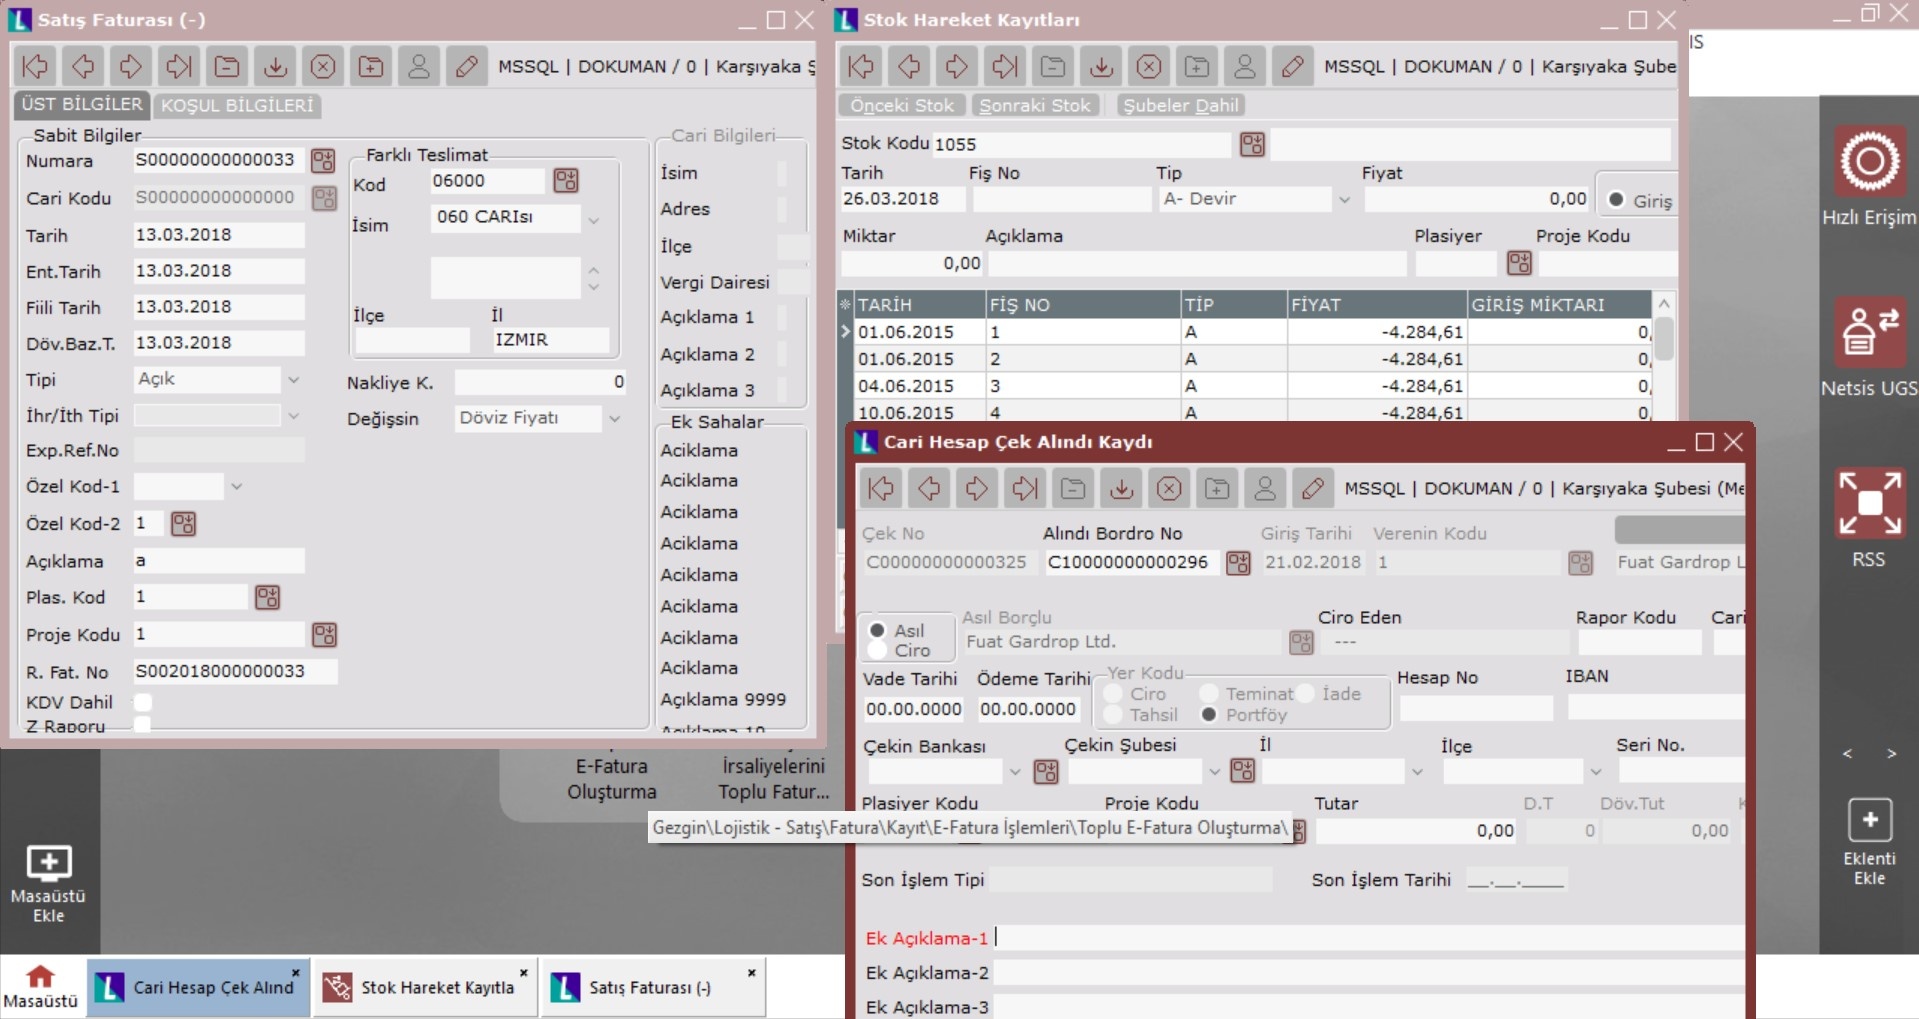Click Açıklama field containing 'a'
The height and width of the screenshot is (1019, 1919).
218,561
